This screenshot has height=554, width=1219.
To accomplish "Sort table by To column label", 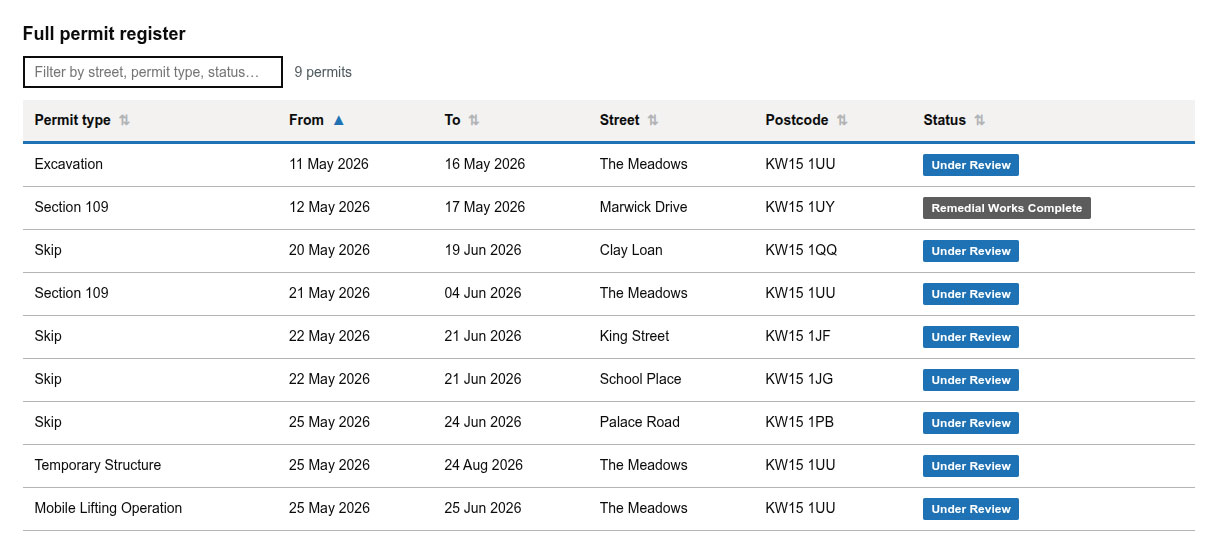I will [452, 120].
